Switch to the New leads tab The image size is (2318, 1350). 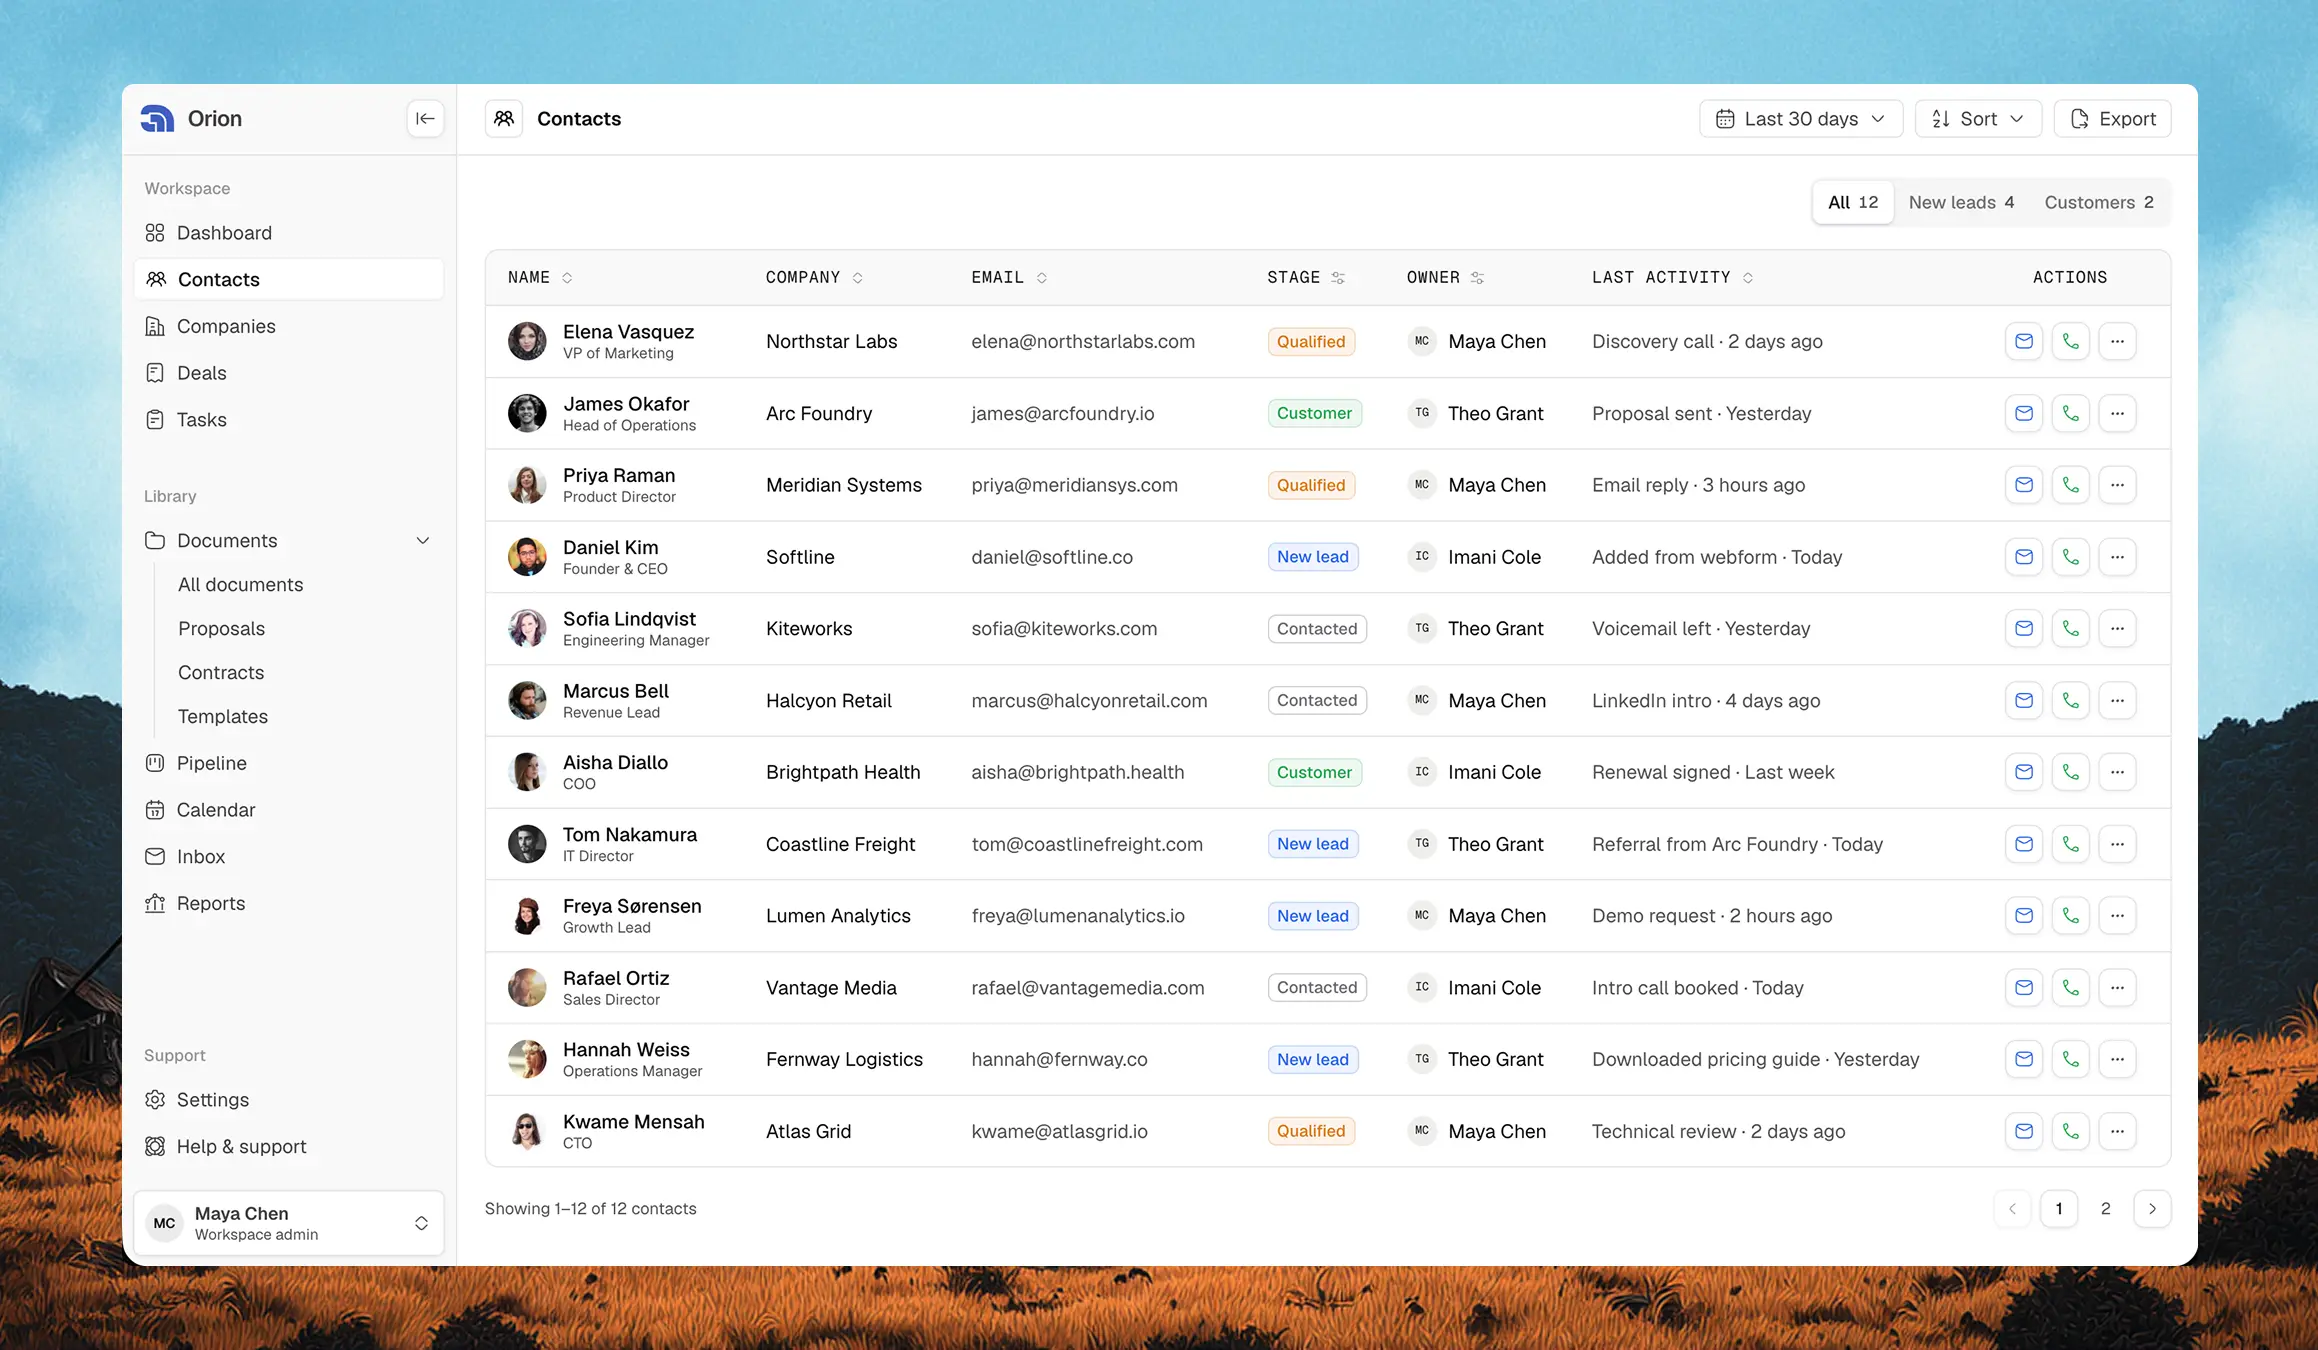(x=1961, y=202)
